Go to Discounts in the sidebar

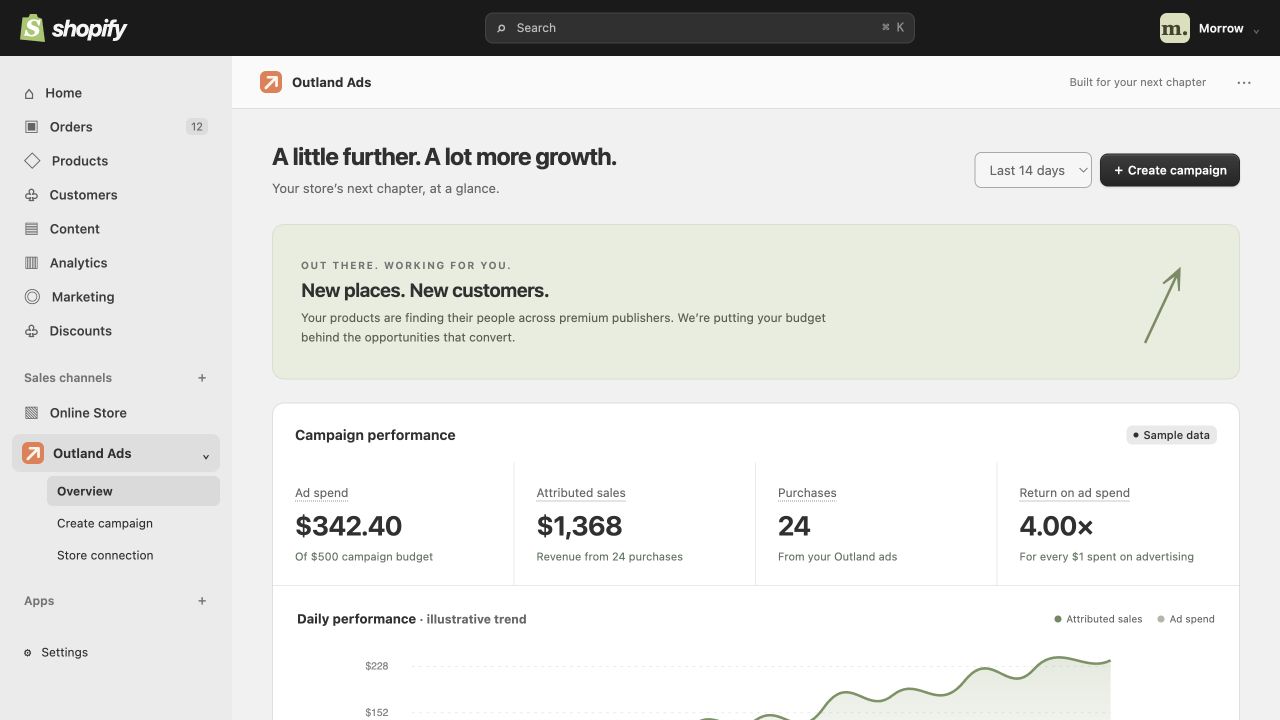tap(116, 331)
